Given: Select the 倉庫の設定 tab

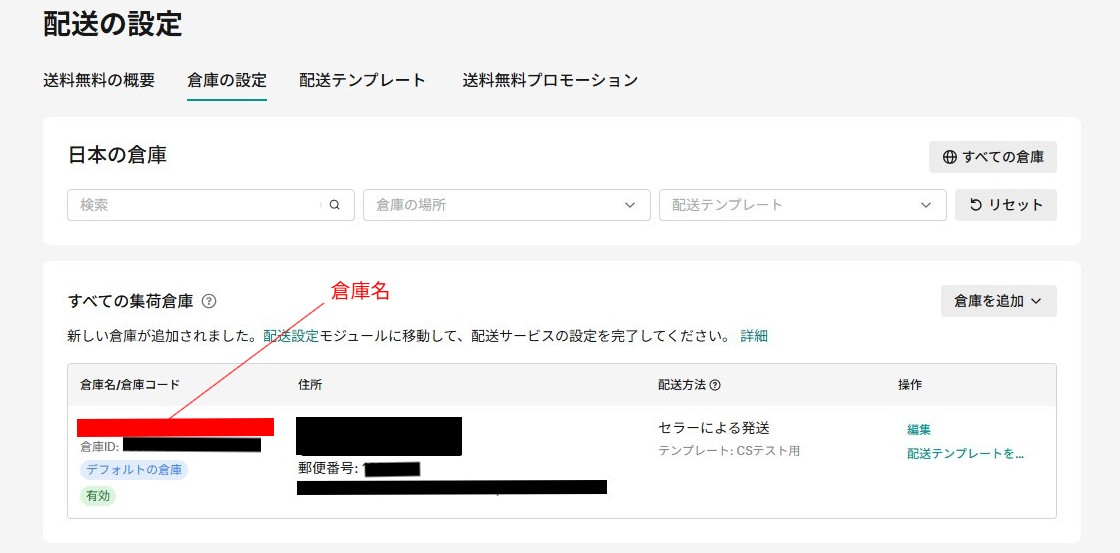Looking at the screenshot, I should point(226,80).
